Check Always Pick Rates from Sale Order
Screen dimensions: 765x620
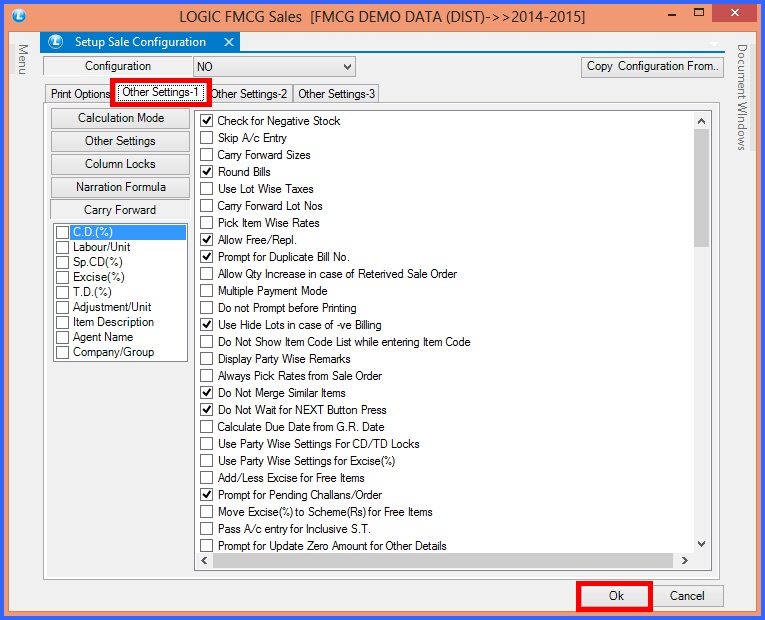[207, 376]
